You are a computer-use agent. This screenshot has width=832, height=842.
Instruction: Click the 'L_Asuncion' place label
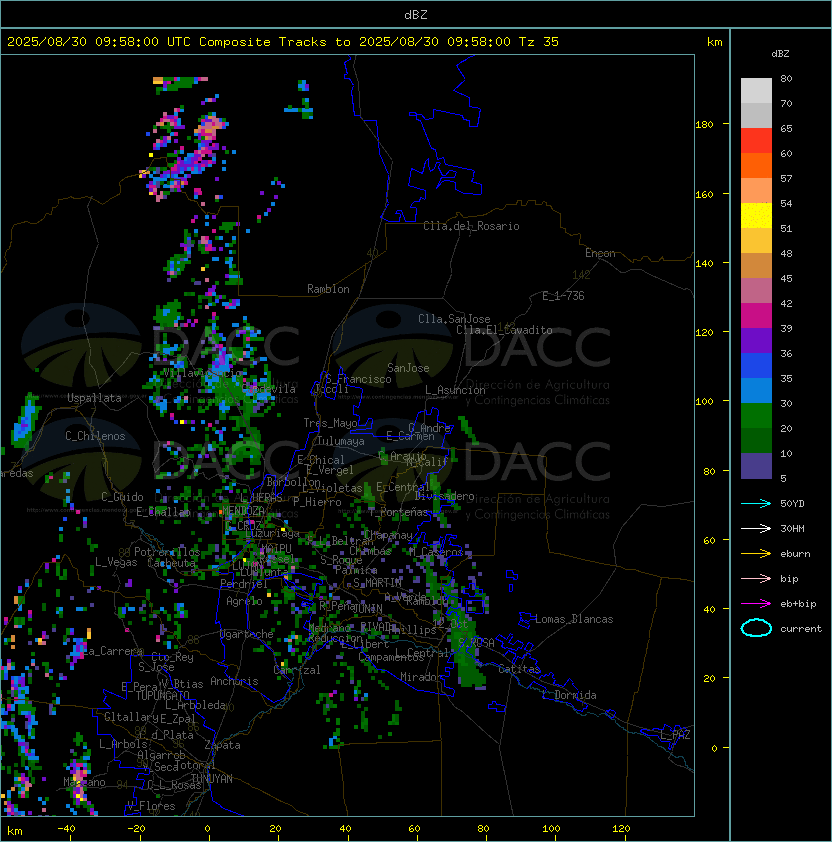(x=455, y=390)
